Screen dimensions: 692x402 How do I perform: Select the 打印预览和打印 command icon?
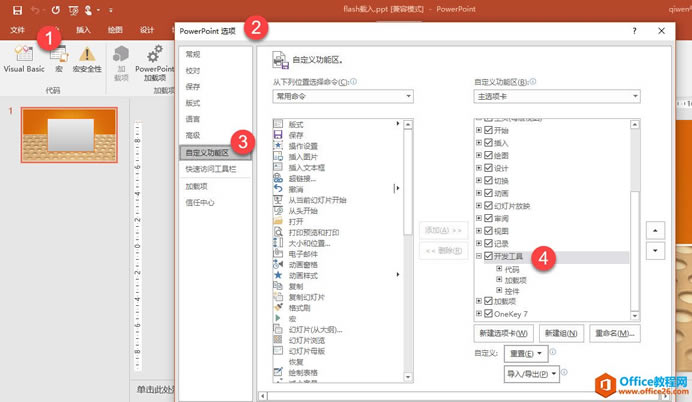[278, 232]
